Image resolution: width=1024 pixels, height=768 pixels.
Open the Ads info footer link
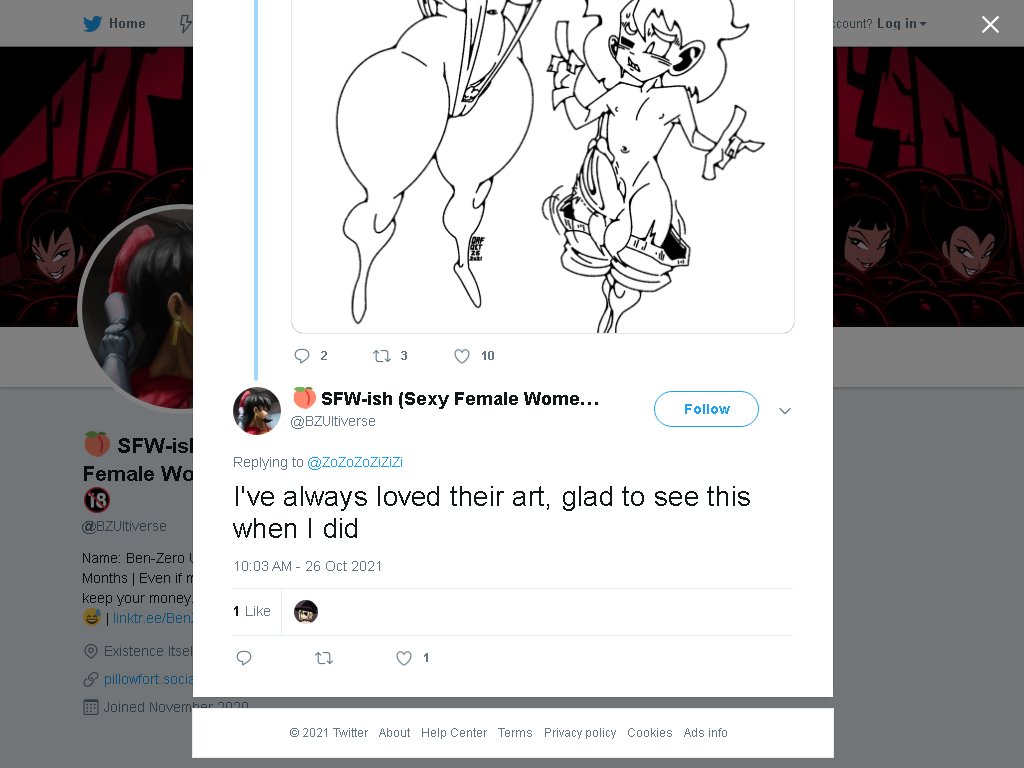click(705, 733)
